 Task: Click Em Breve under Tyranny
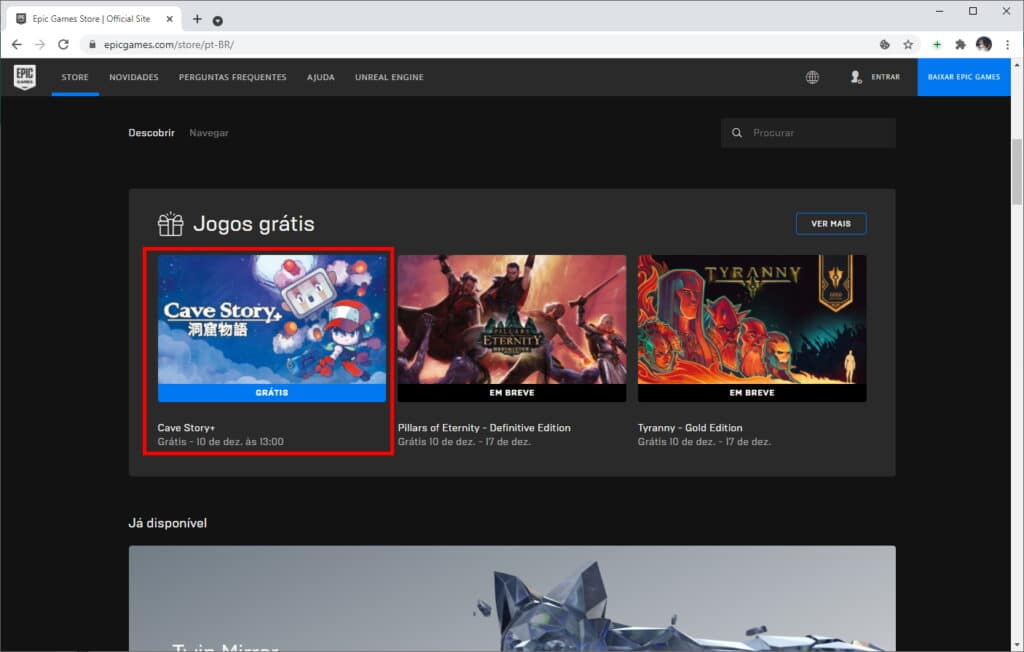pos(752,393)
